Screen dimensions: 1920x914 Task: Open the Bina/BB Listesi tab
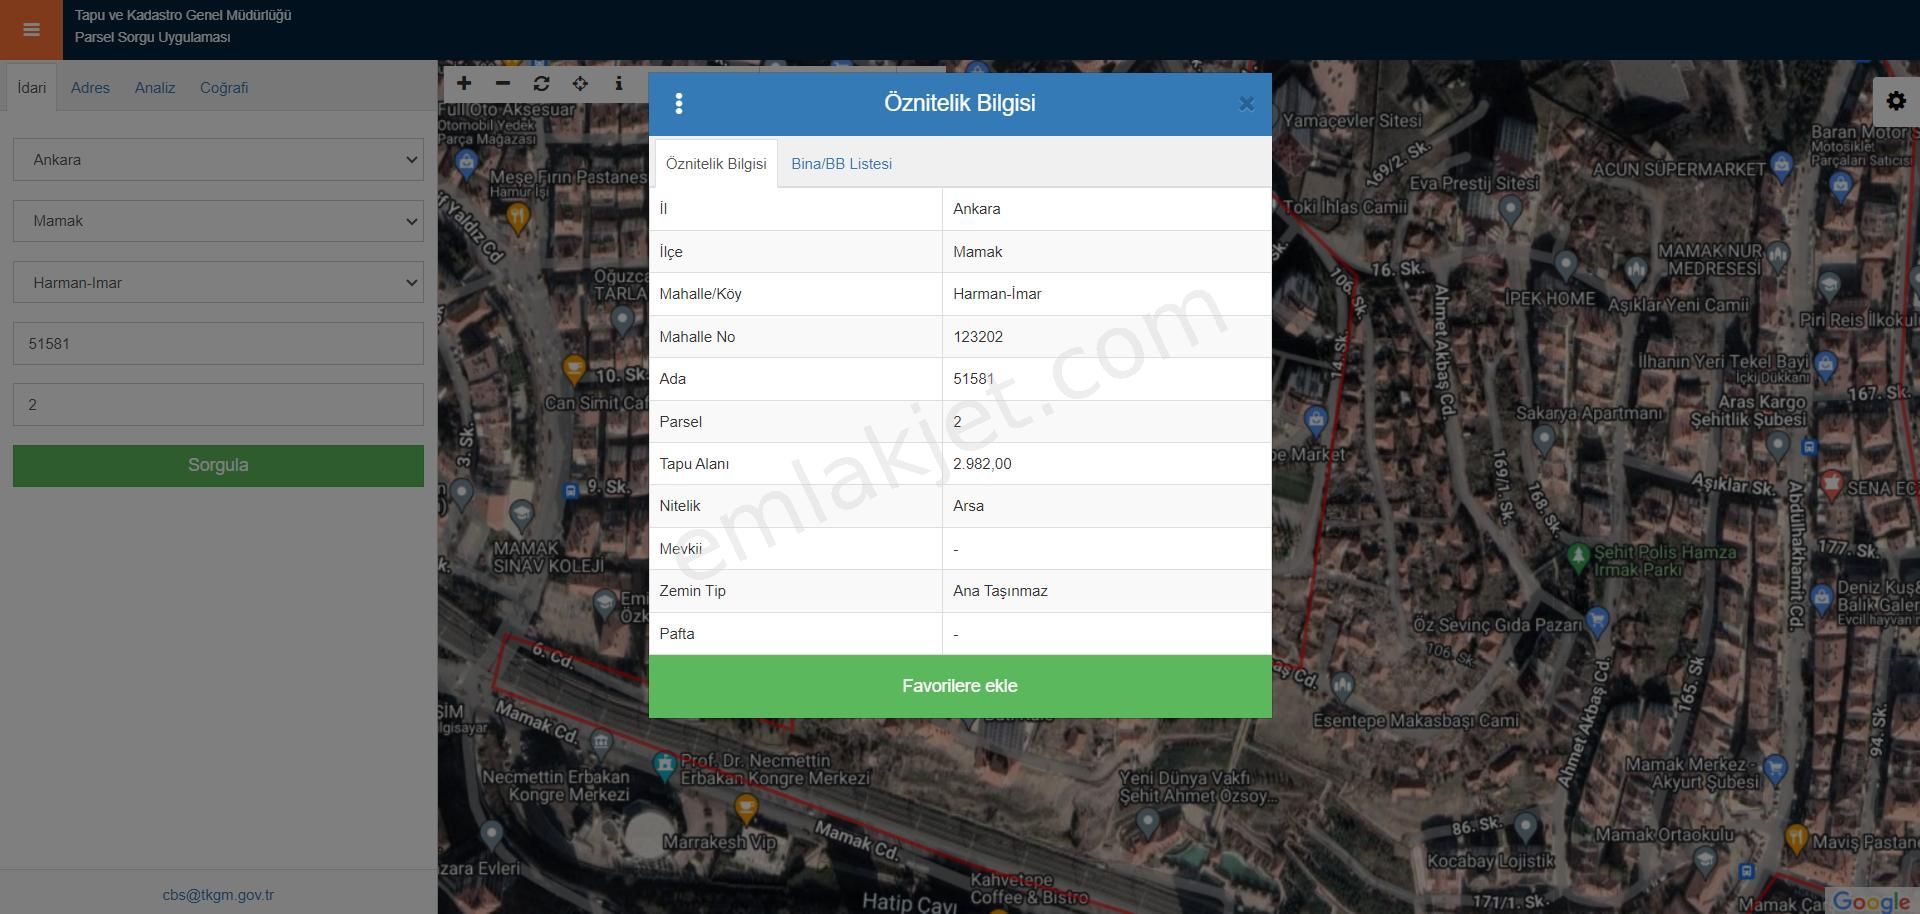841,164
